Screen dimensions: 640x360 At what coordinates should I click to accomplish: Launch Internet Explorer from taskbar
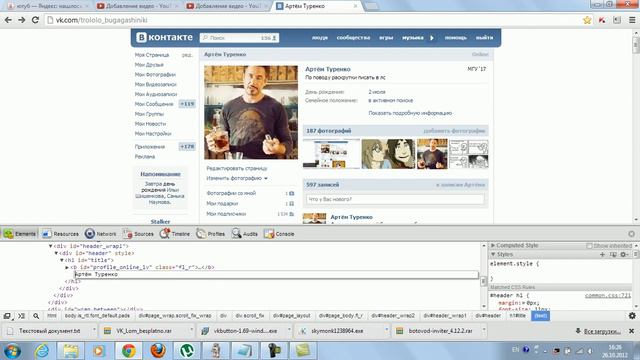click(x=42, y=351)
